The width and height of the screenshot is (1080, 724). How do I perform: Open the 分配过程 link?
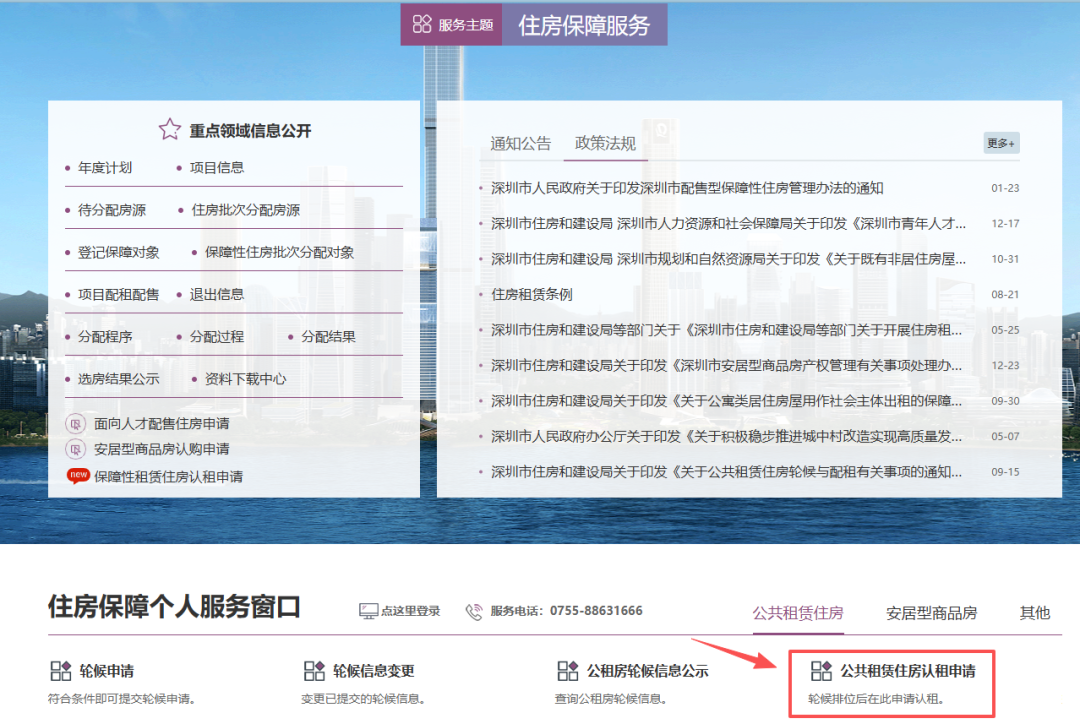[217, 337]
